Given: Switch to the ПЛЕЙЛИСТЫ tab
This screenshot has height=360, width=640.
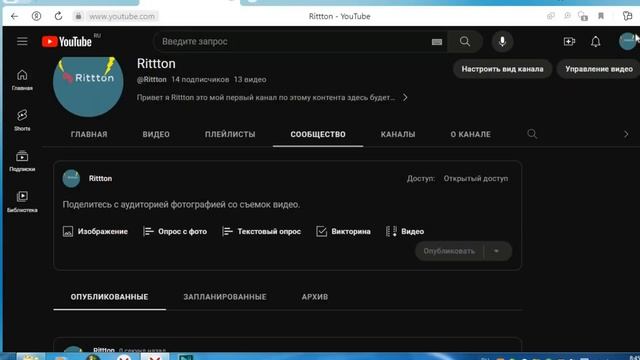Looking at the screenshot, I should 230,134.
